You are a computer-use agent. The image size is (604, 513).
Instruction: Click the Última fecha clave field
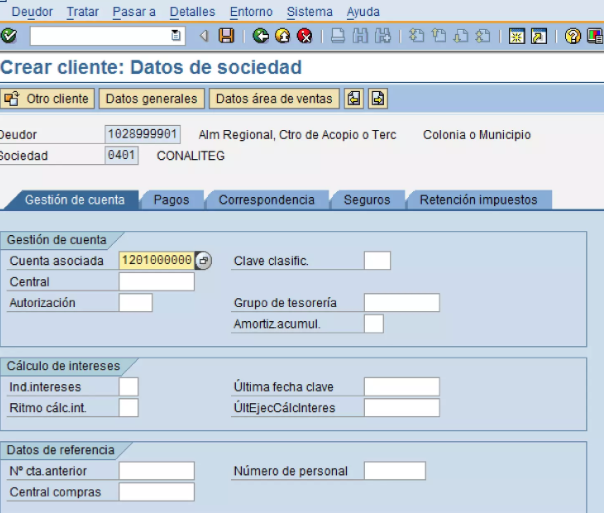(402, 386)
